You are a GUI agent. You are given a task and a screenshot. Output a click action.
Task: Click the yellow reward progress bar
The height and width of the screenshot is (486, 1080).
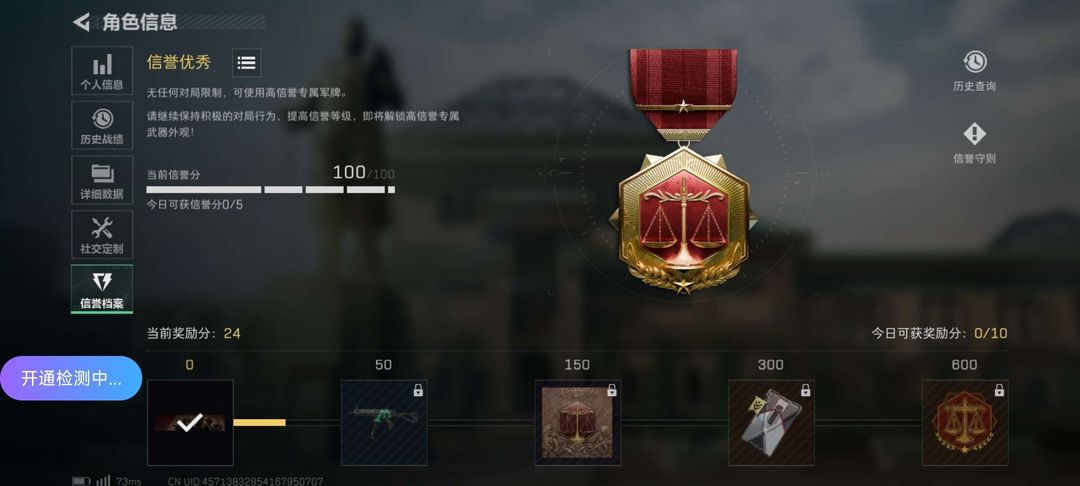pos(260,423)
